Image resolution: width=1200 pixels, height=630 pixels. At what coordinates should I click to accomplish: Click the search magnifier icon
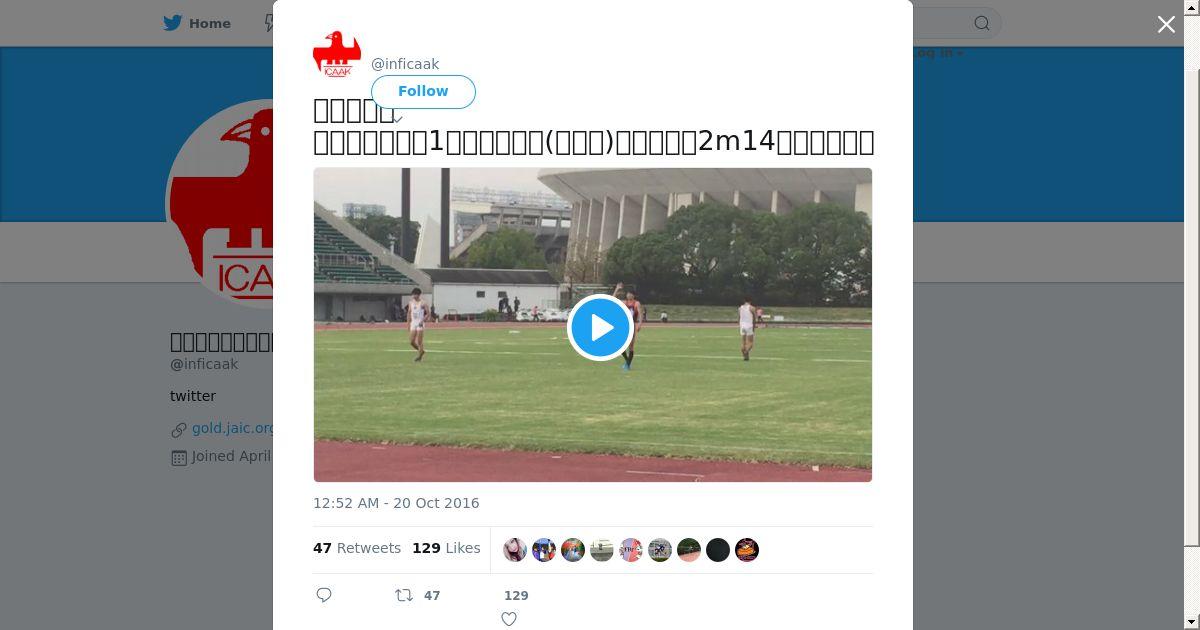[x=982, y=23]
